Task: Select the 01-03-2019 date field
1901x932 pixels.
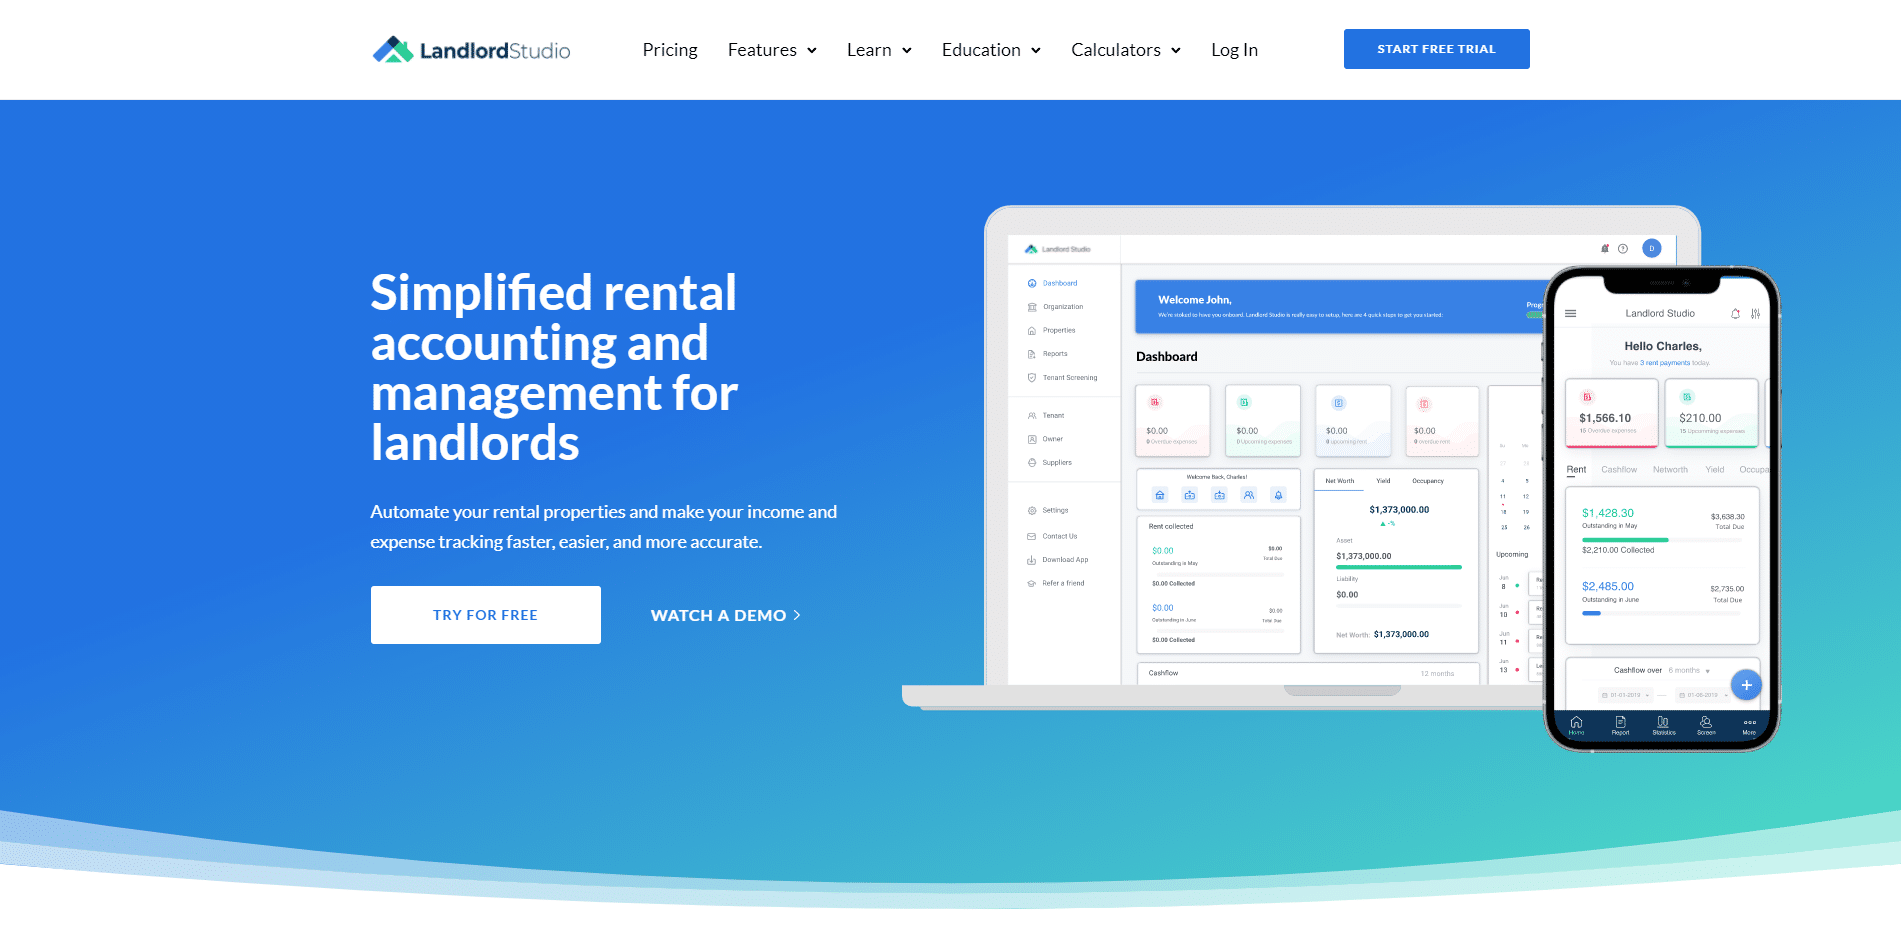Action: (1624, 693)
